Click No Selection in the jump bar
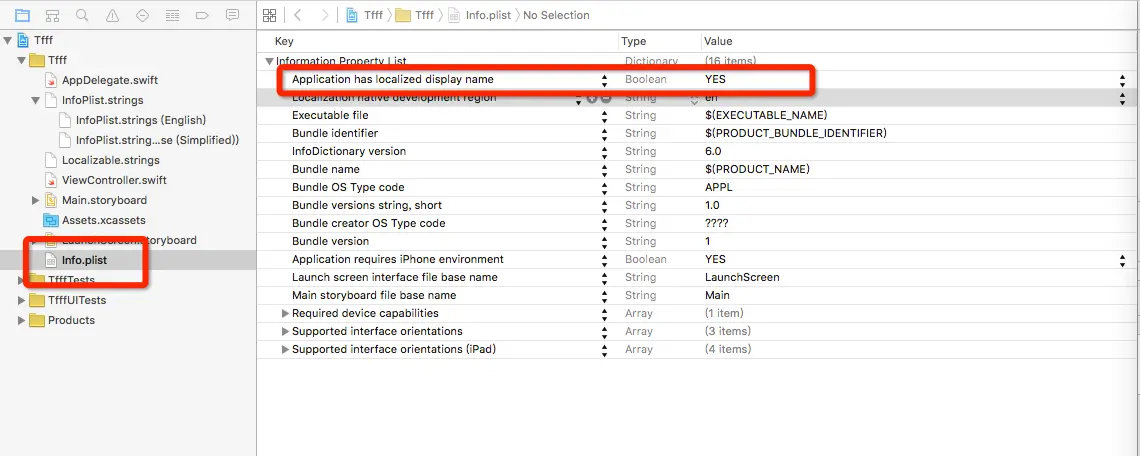Viewport: 1140px width, 456px height. pos(556,15)
